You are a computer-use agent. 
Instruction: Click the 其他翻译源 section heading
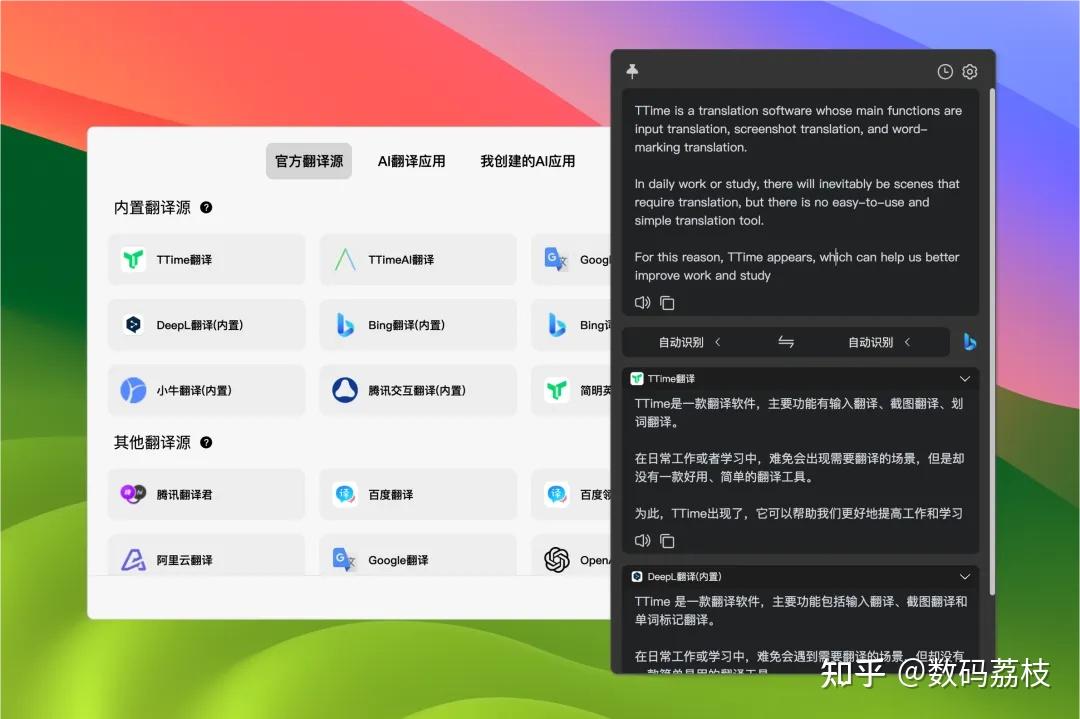pyautogui.click(x=152, y=442)
